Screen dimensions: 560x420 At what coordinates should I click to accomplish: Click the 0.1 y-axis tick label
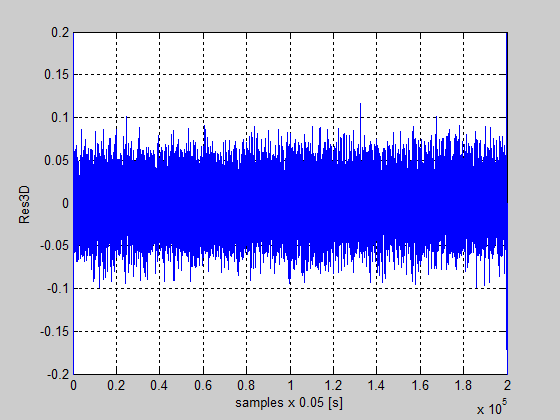[x=60, y=118]
